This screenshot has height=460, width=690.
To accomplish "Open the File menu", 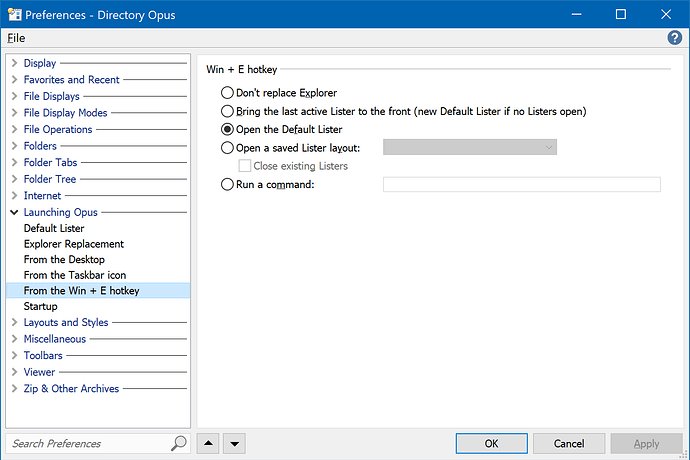I will [16, 38].
